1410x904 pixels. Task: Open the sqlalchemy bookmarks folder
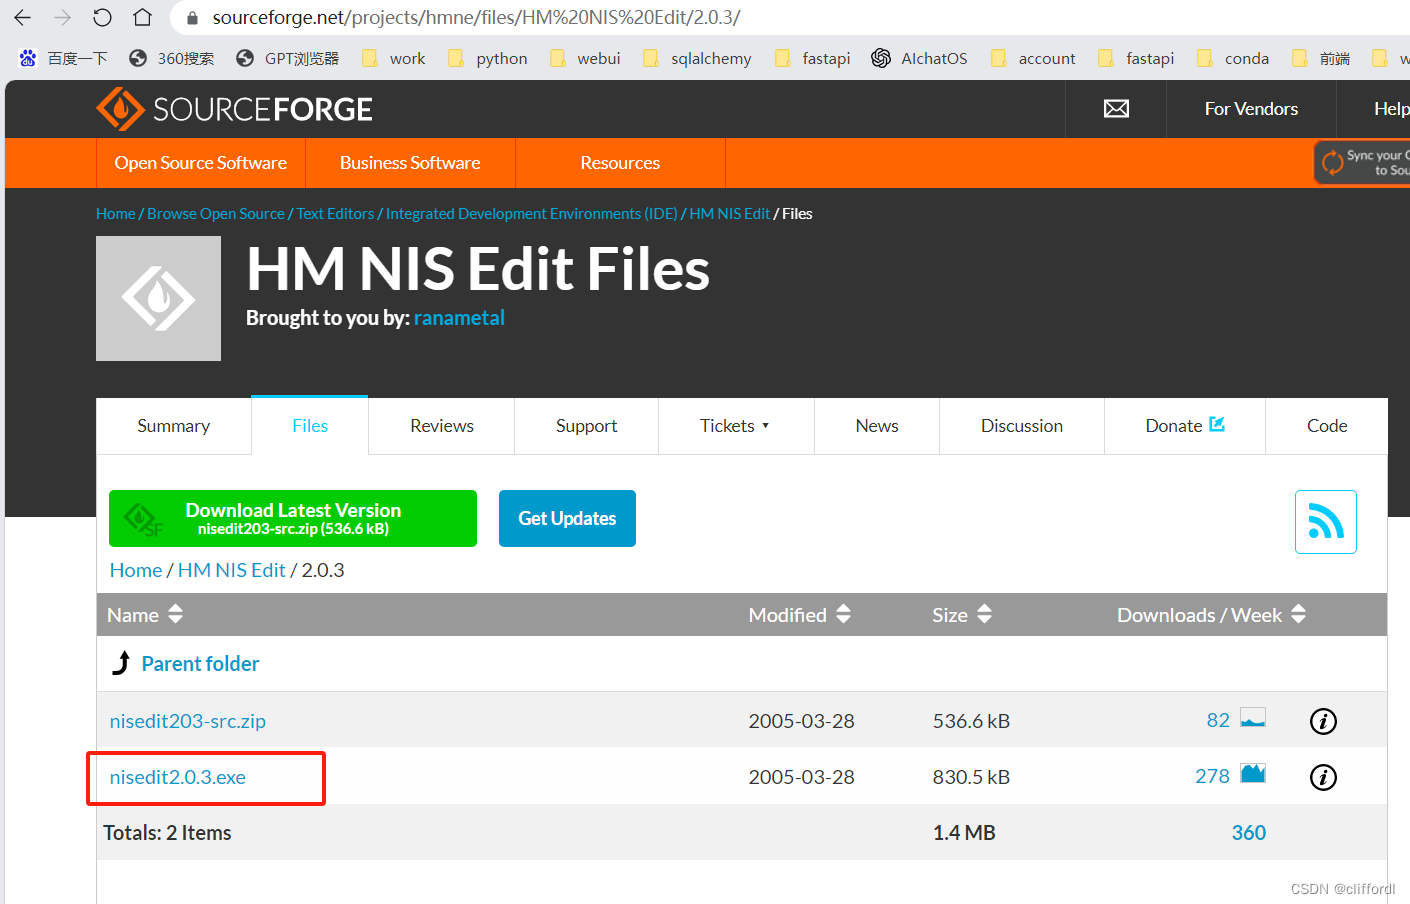pos(697,58)
